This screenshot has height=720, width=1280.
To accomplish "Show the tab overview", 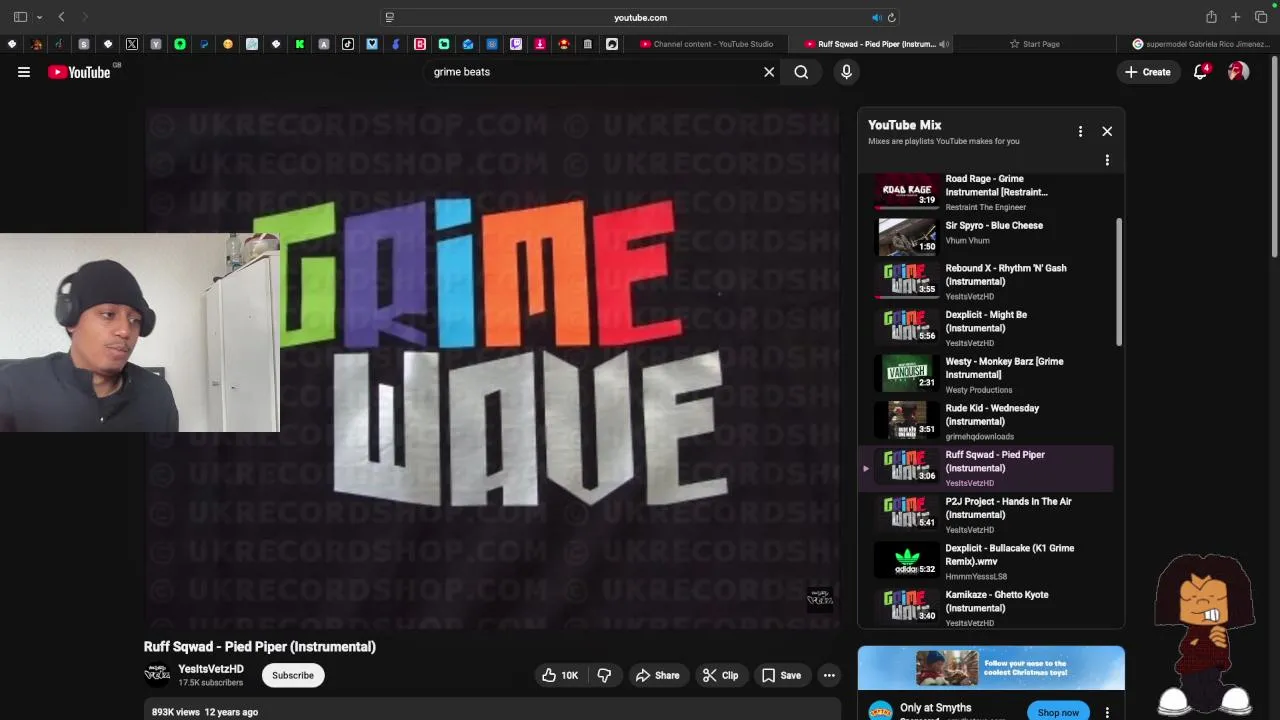I will pos(1261,17).
